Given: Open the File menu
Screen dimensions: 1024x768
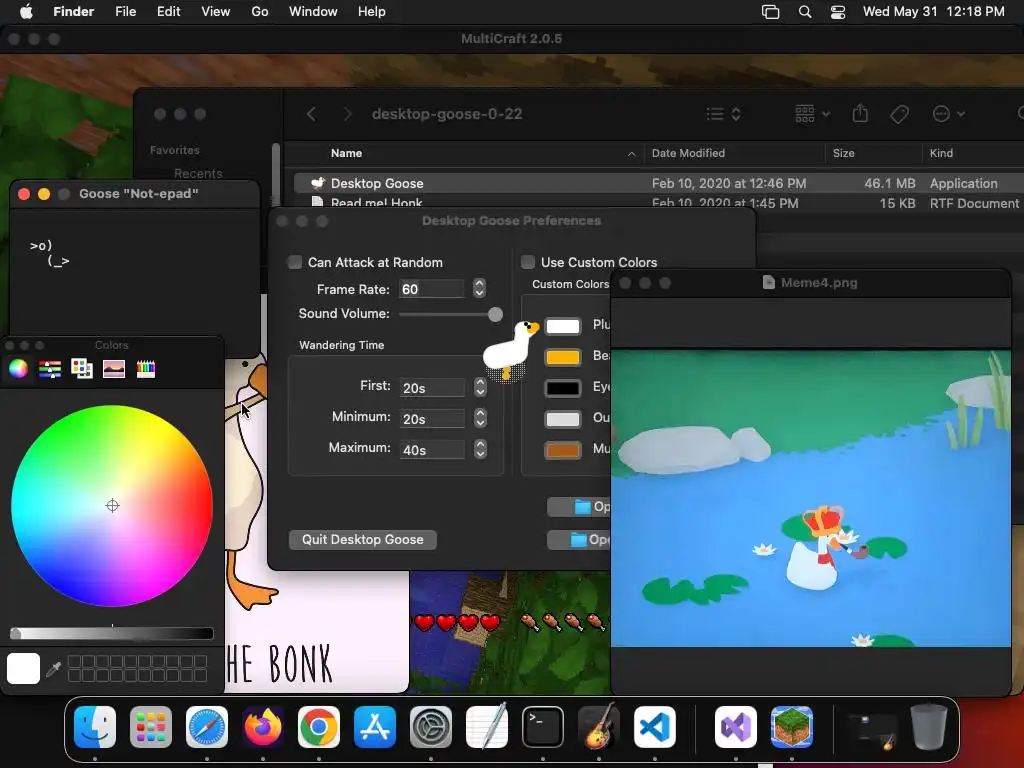Looking at the screenshot, I should [x=125, y=12].
